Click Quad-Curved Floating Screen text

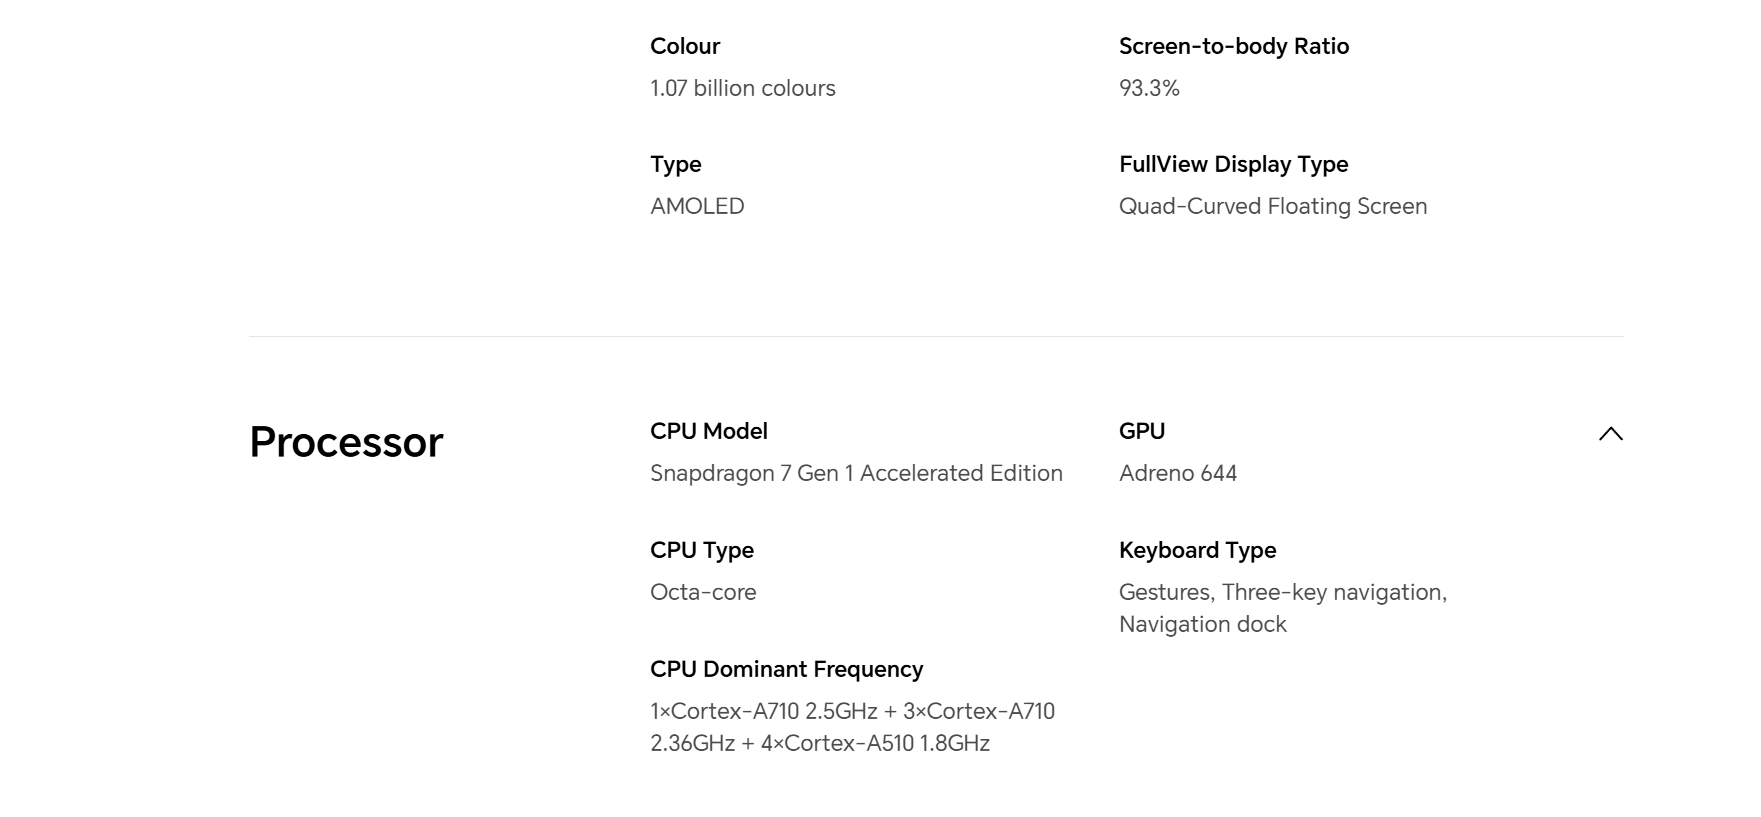pyautogui.click(x=1272, y=206)
